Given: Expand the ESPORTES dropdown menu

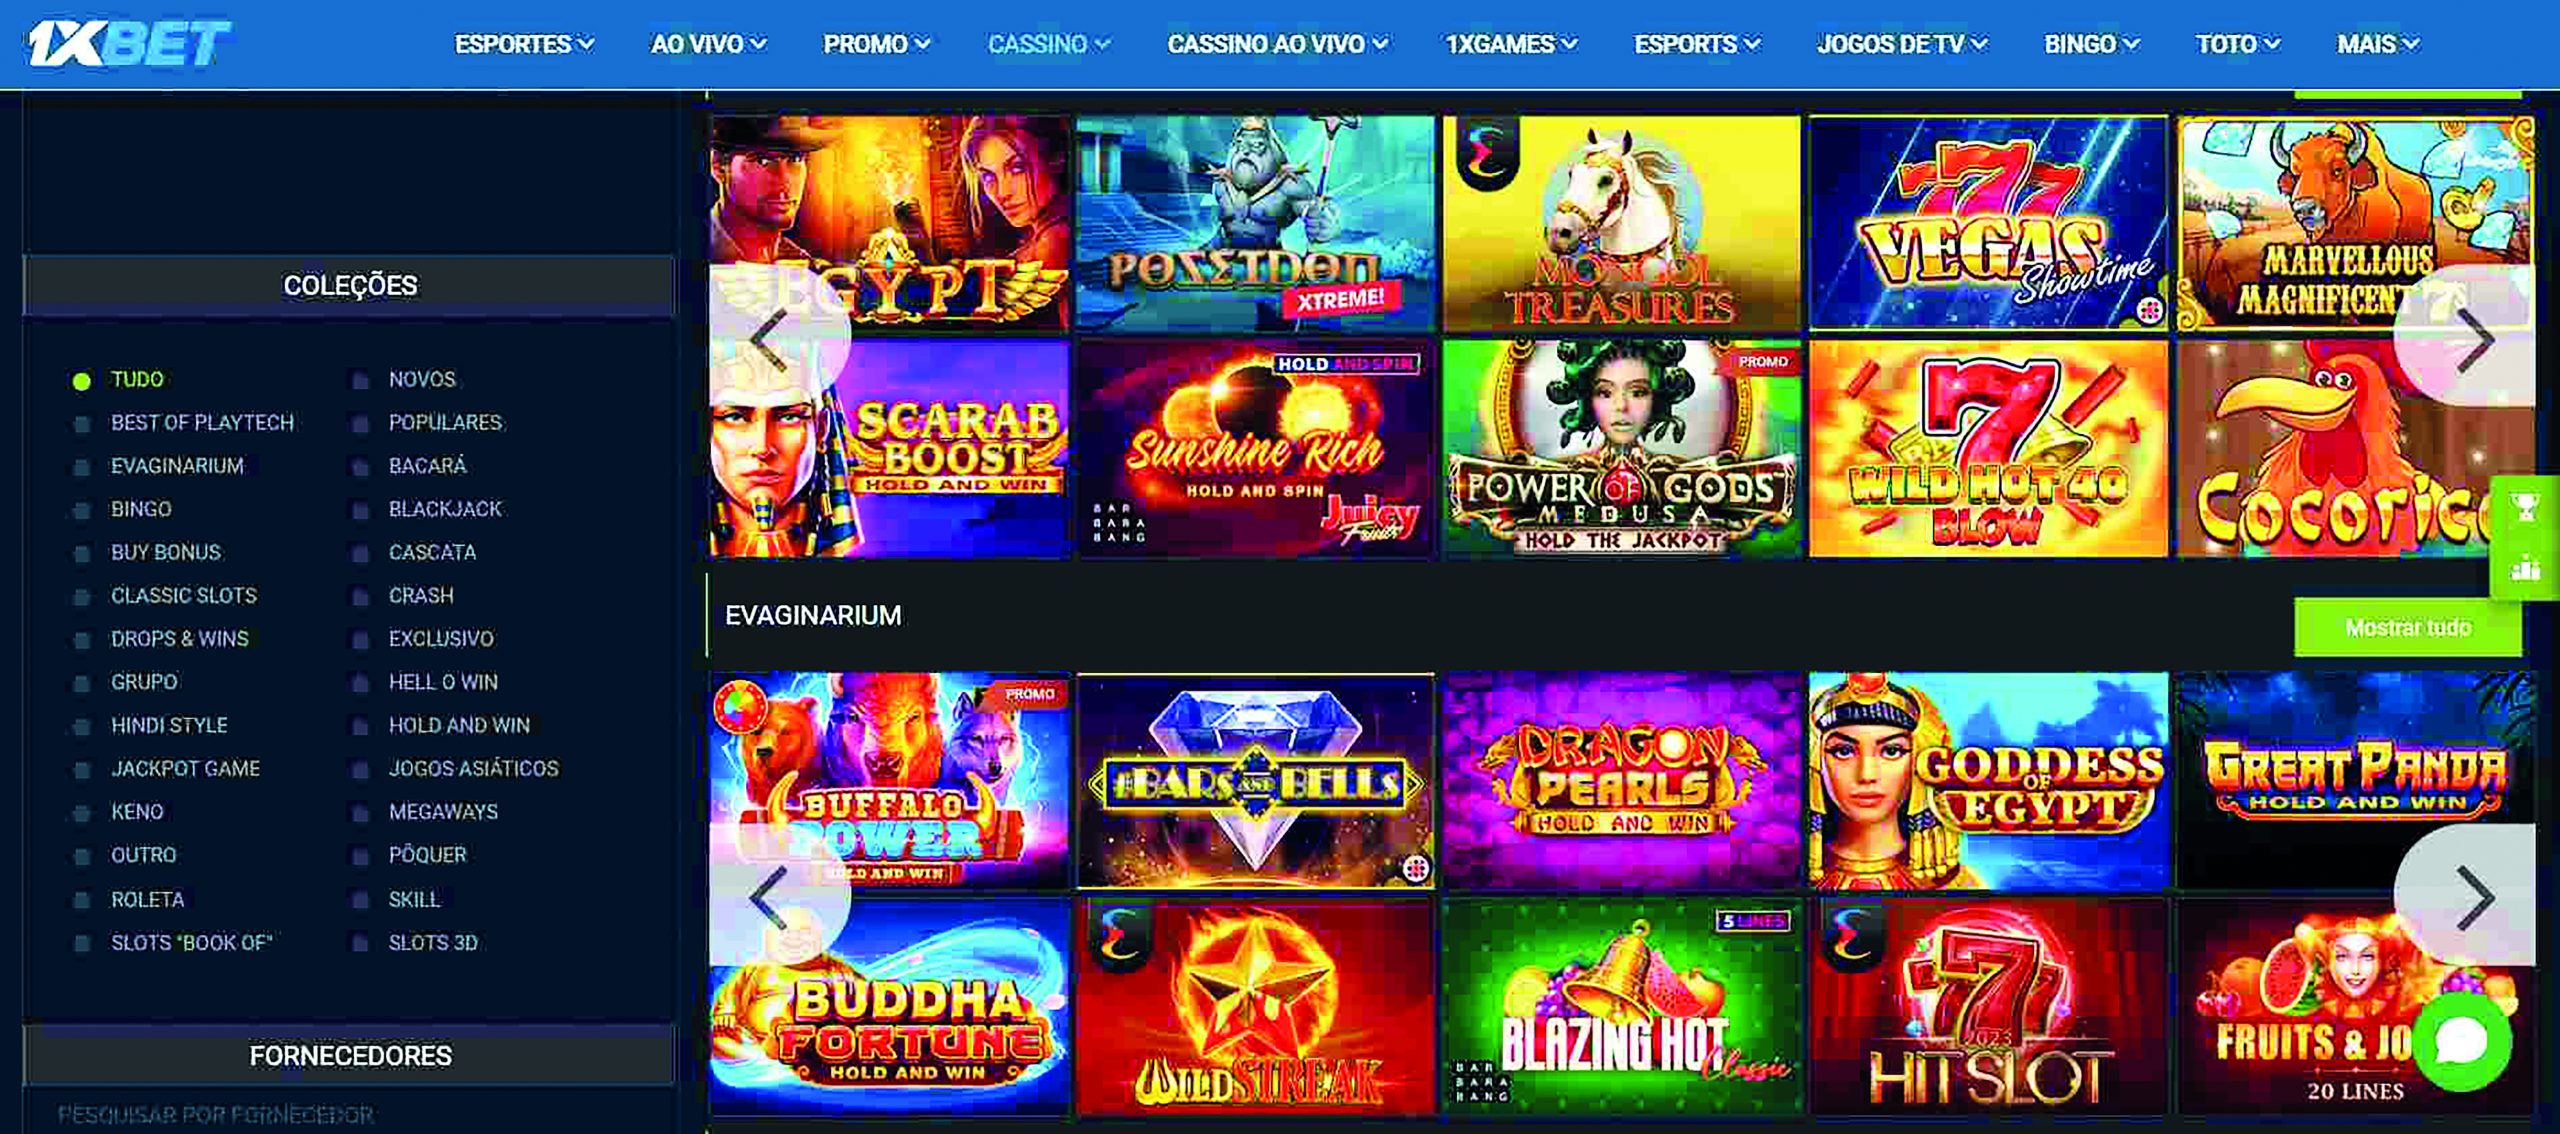Looking at the screenshot, I should (524, 44).
